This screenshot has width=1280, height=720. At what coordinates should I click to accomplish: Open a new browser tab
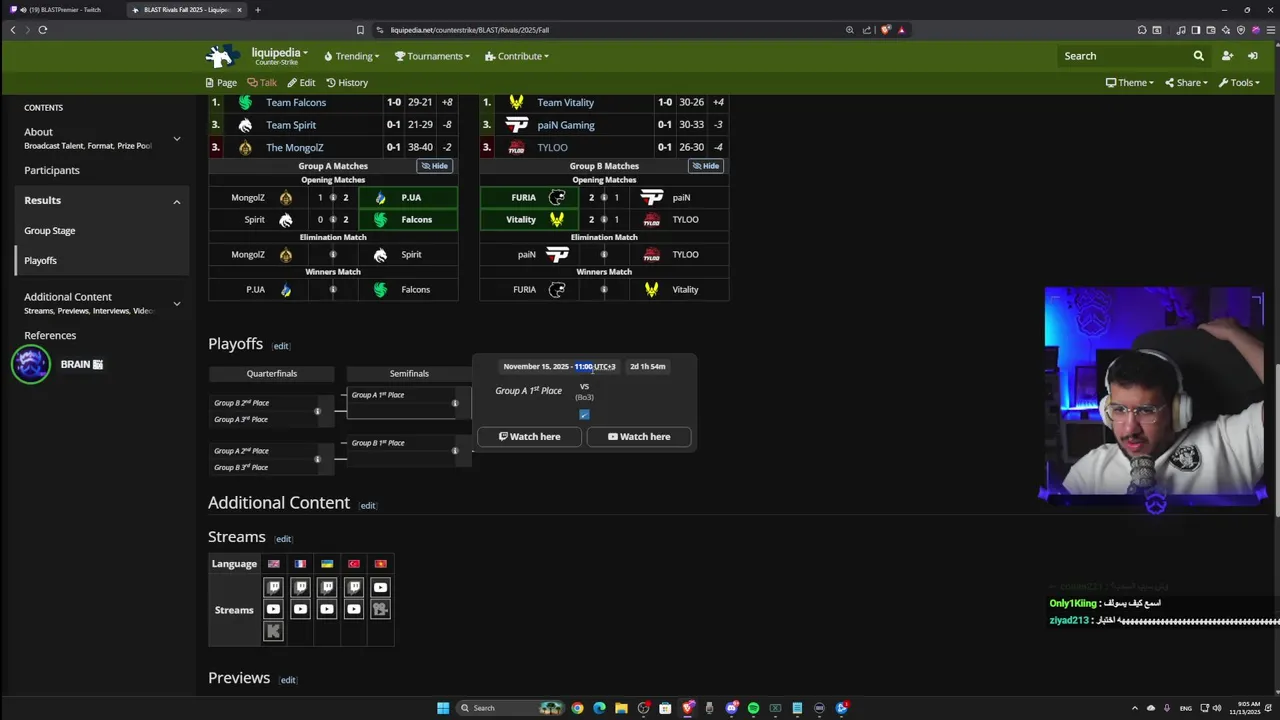point(258,10)
